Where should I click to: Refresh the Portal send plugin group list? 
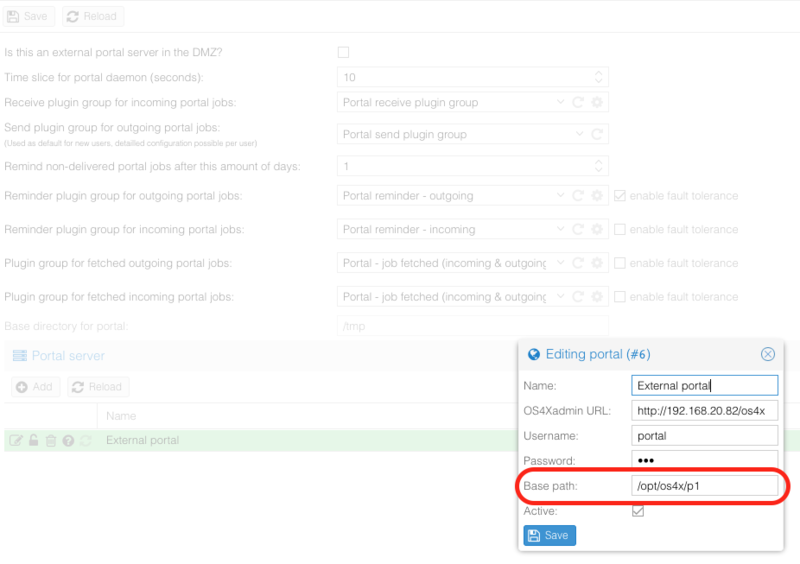click(x=597, y=134)
